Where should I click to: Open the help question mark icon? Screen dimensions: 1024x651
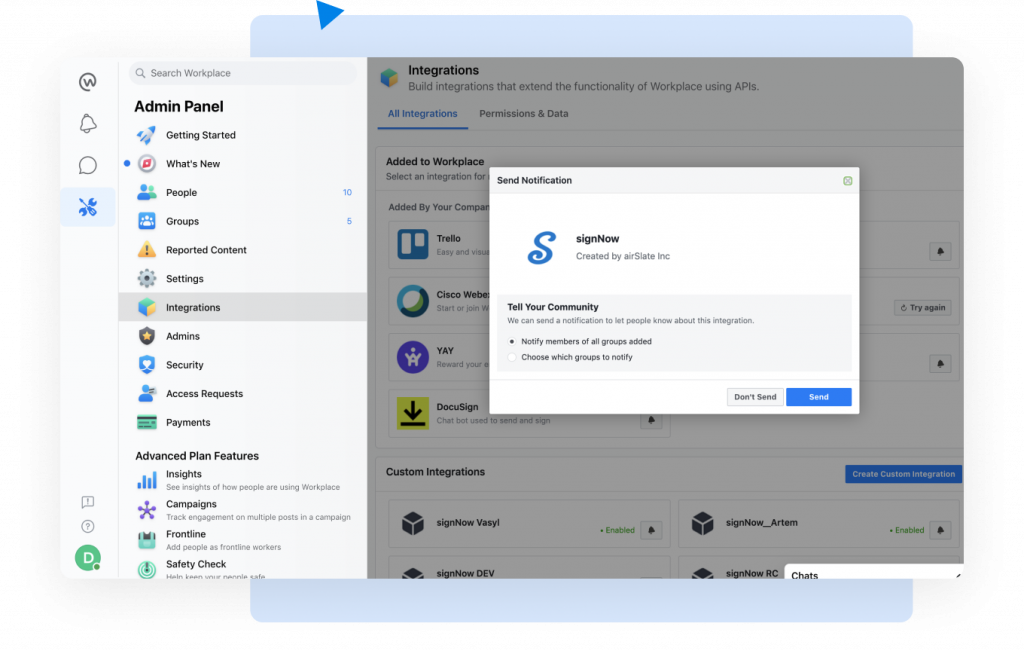(x=88, y=526)
